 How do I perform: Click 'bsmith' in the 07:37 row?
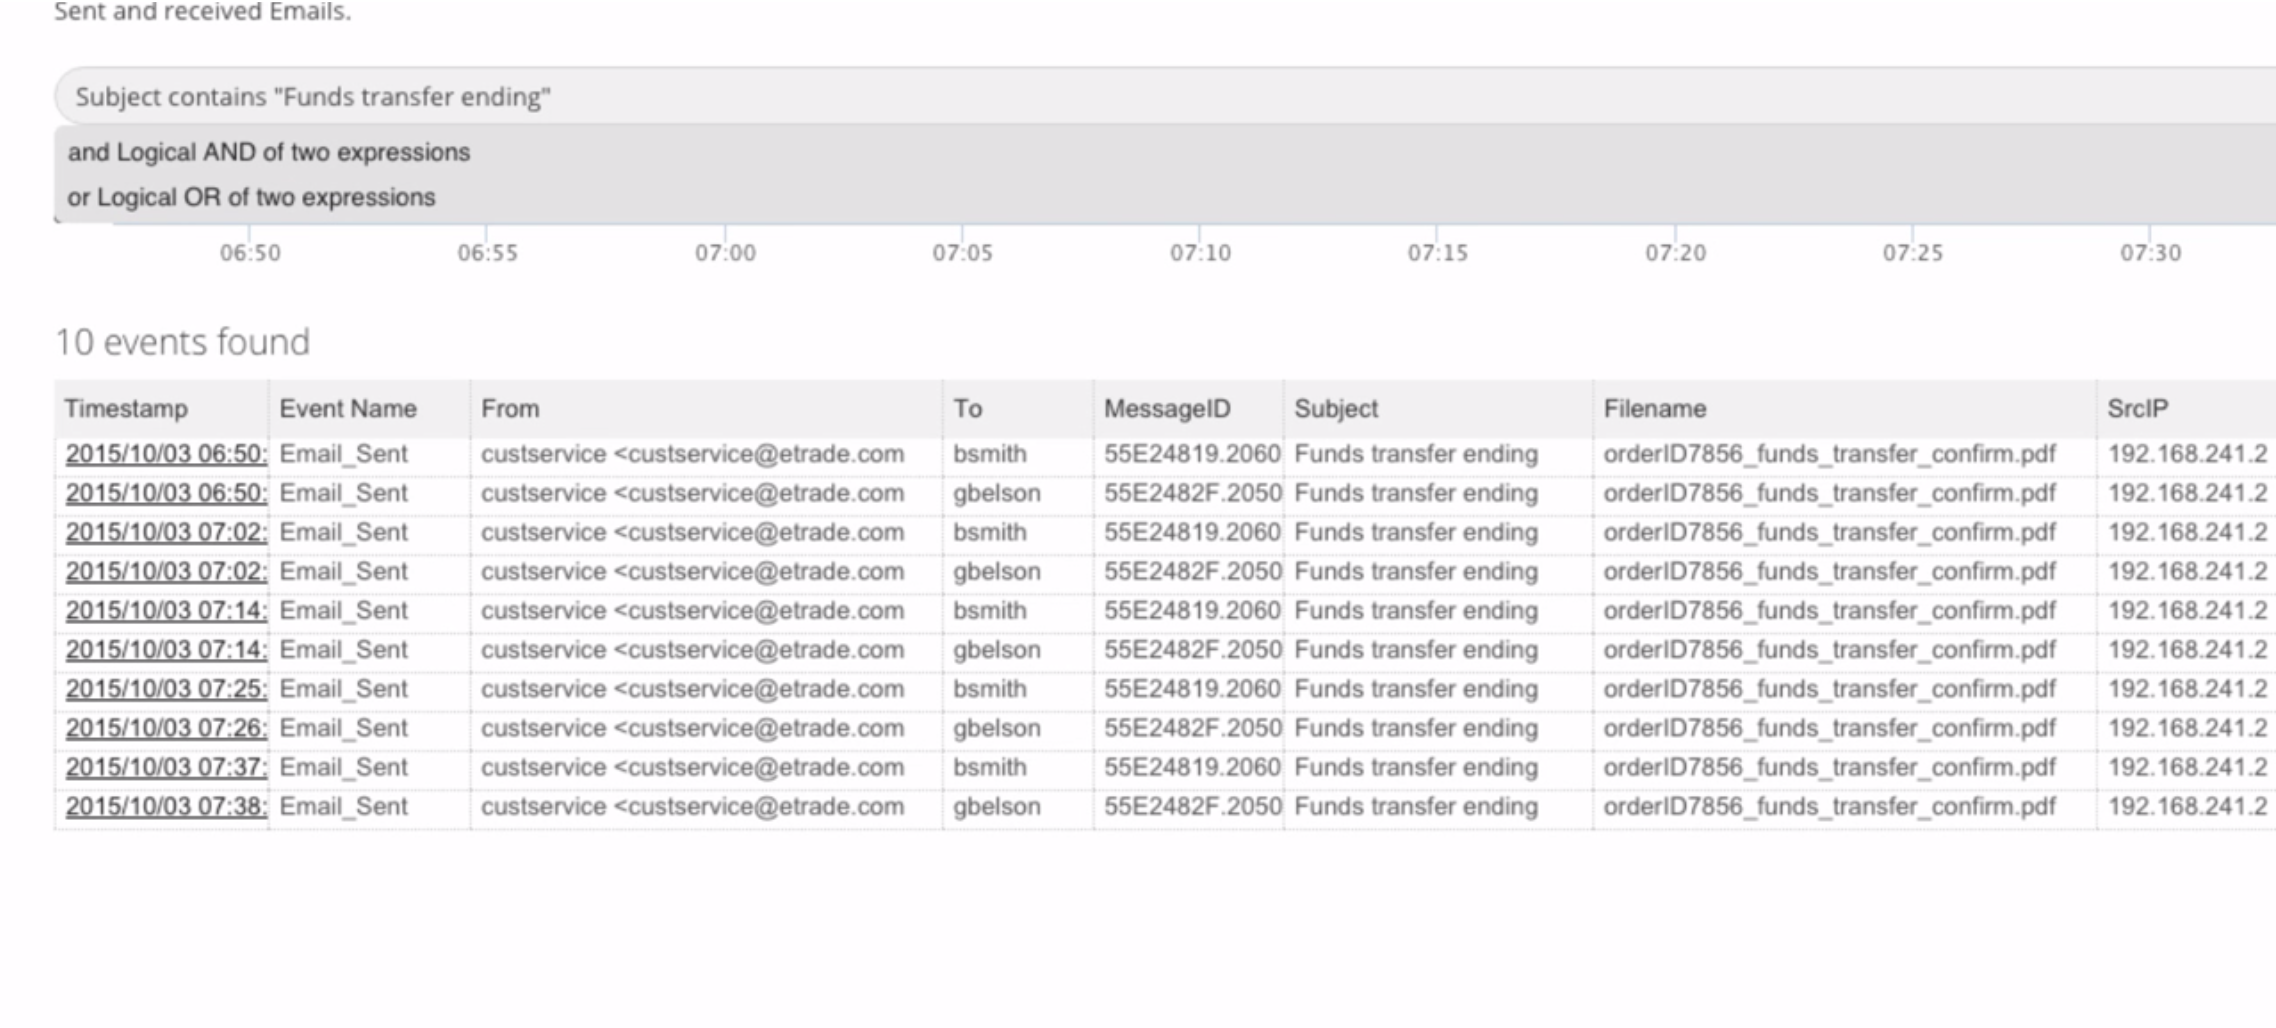(x=990, y=767)
